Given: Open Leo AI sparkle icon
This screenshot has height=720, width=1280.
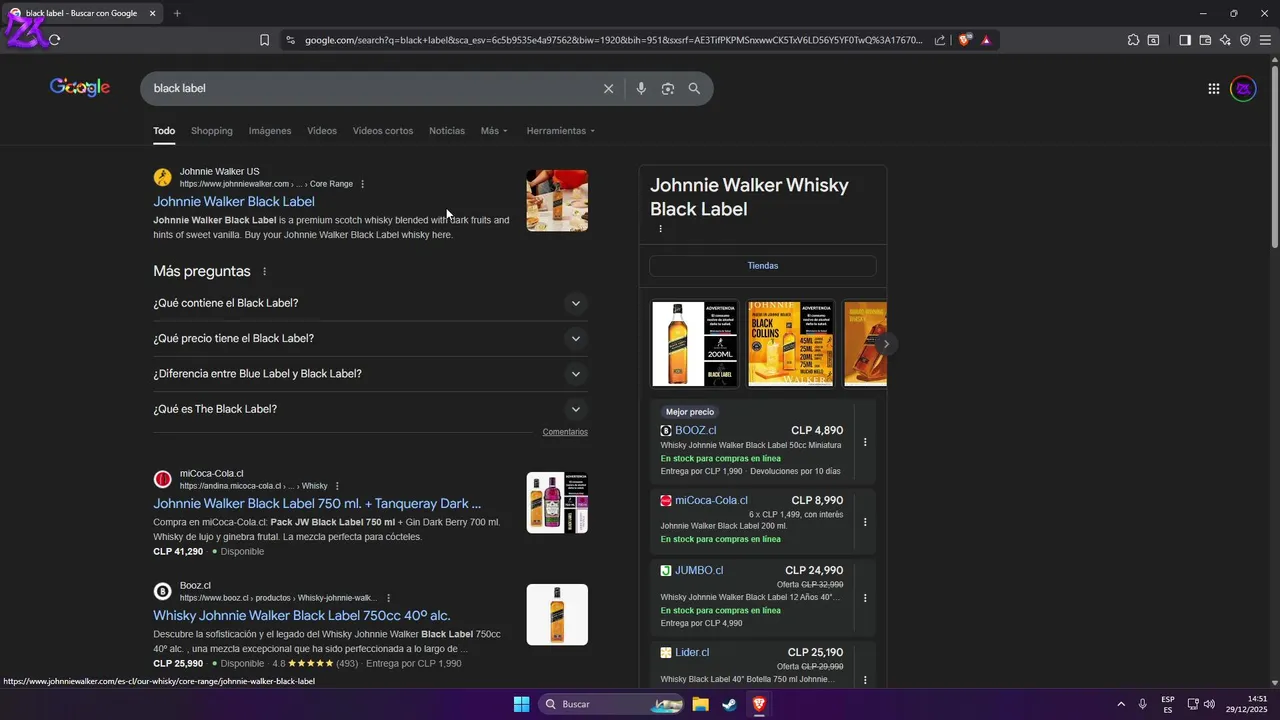Looking at the screenshot, I should [x=1225, y=40].
